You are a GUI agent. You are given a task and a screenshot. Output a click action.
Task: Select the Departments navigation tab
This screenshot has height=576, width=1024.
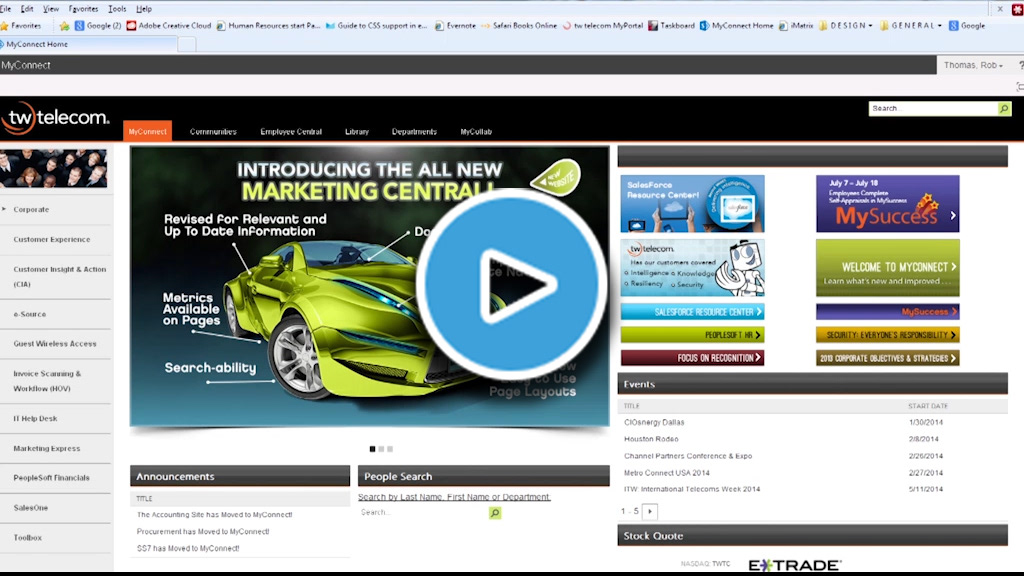click(x=414, y=131)
